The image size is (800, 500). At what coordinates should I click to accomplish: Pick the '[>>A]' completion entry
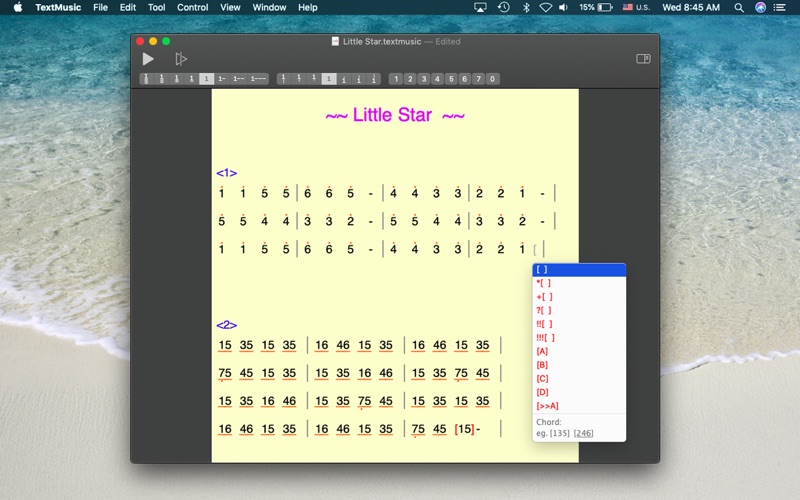(x=579, y=406)
